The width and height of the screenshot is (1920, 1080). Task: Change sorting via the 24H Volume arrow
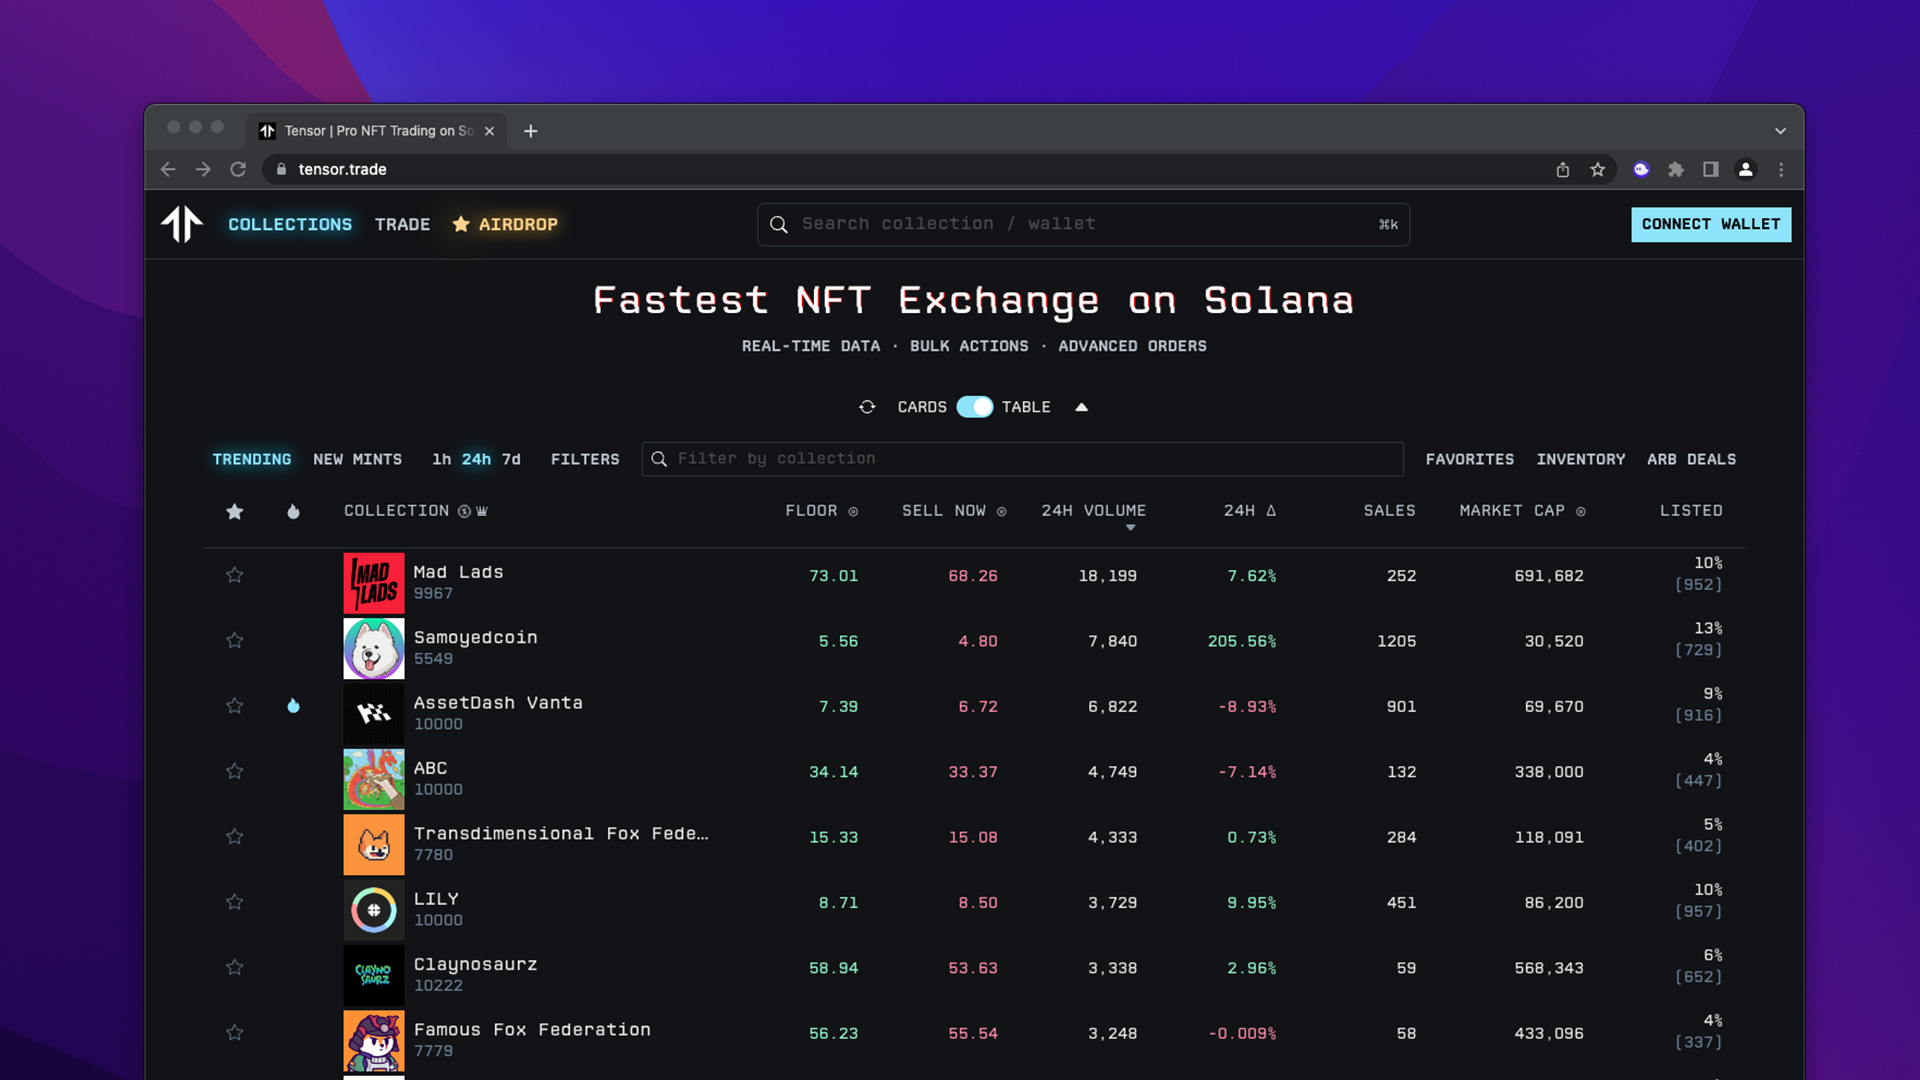point(1131,526)
